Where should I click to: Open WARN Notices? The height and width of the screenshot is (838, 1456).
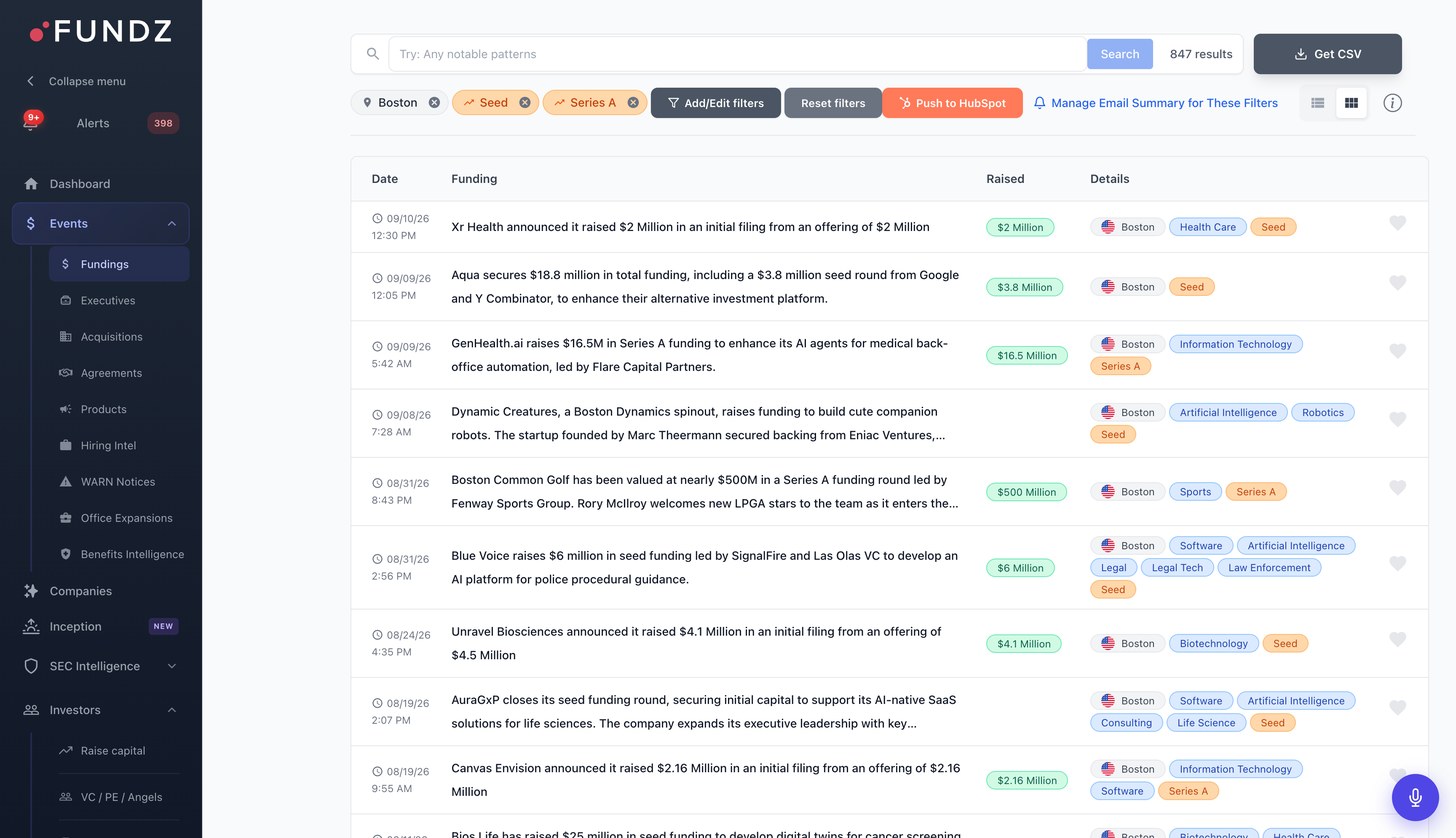(118, 482)
